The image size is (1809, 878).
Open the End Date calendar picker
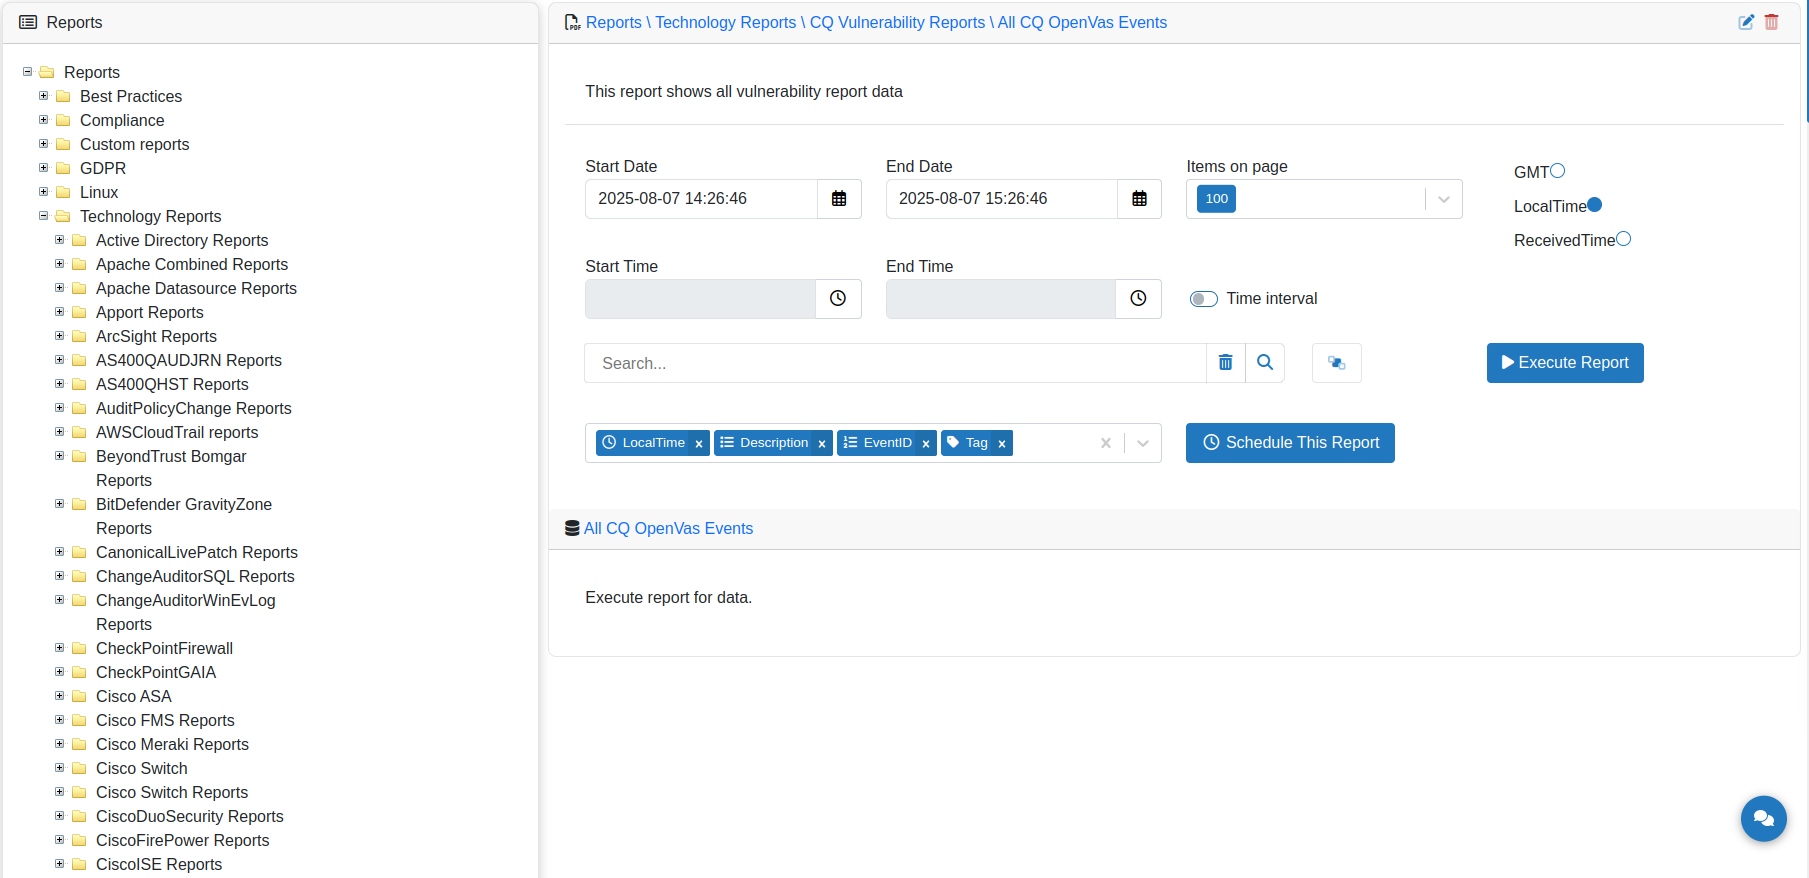[1139, 199]
